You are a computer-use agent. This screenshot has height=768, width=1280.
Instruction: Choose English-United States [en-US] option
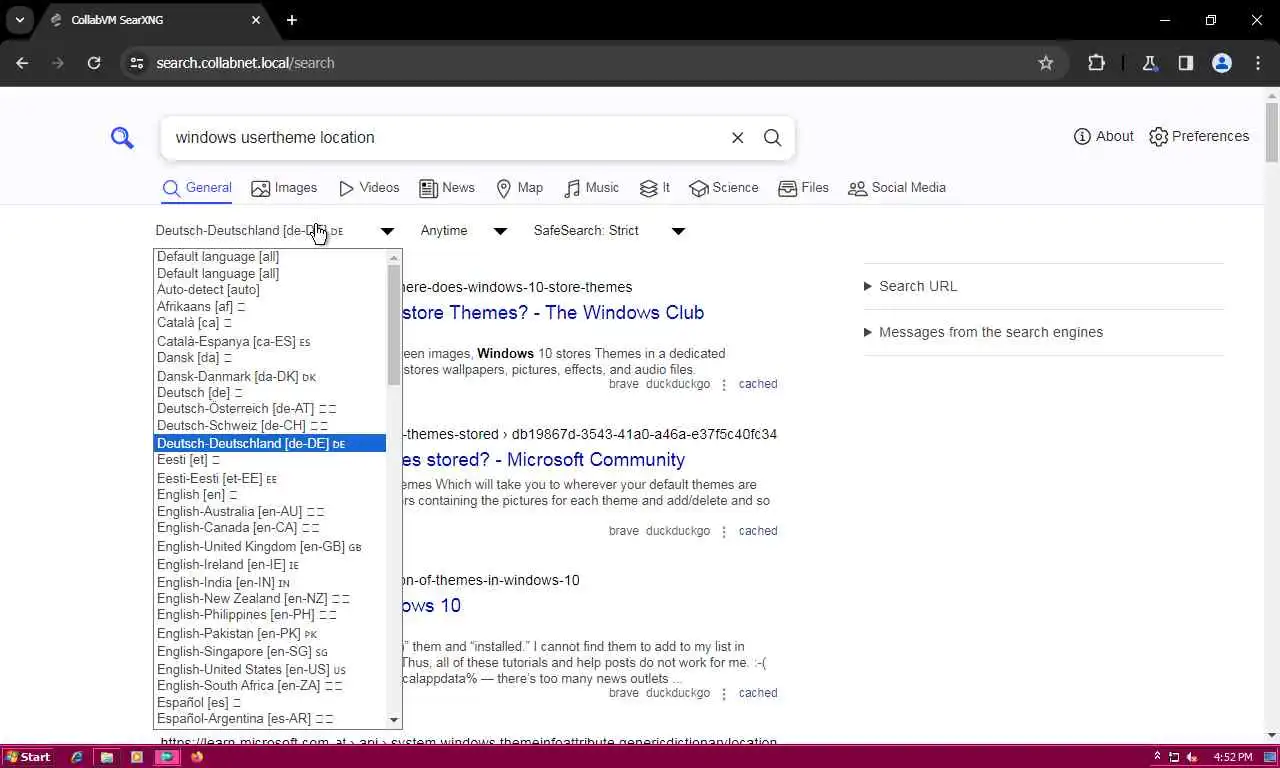click(x=270, y=670)
